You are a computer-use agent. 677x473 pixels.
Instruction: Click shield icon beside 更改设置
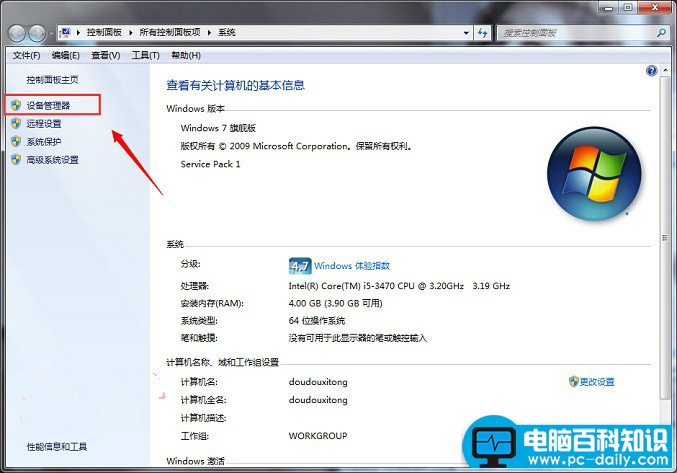[x=573, y=381]
